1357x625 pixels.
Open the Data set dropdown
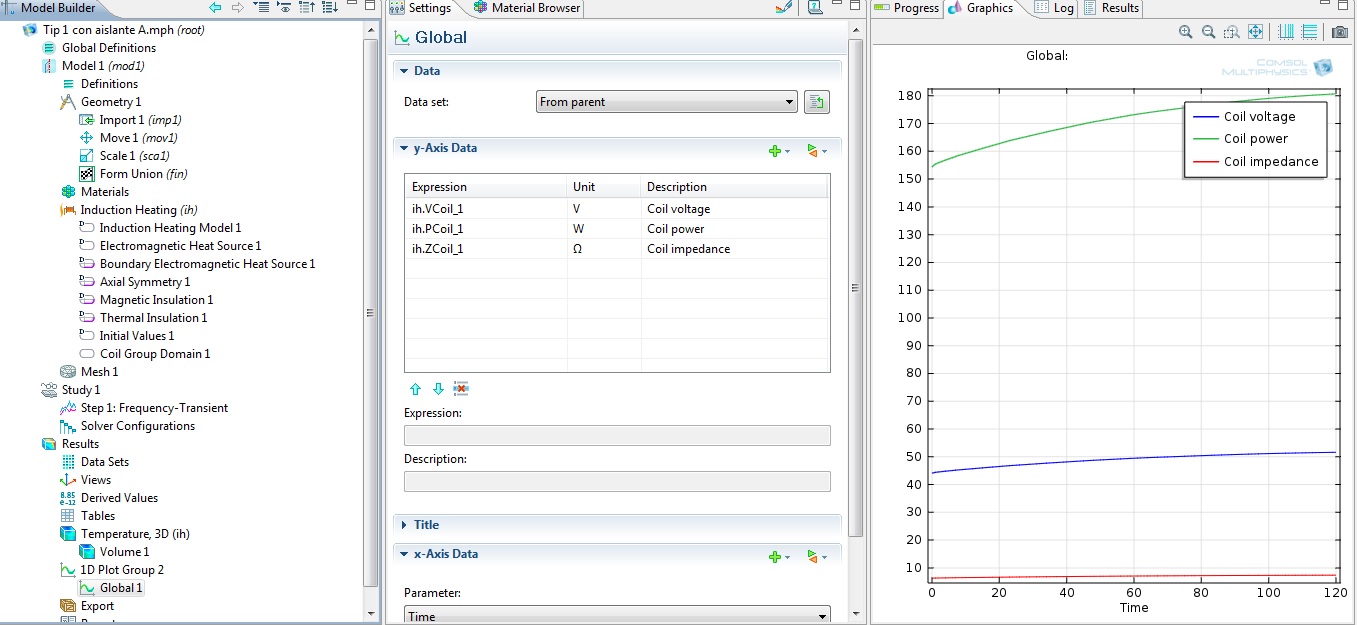[666, 102]
